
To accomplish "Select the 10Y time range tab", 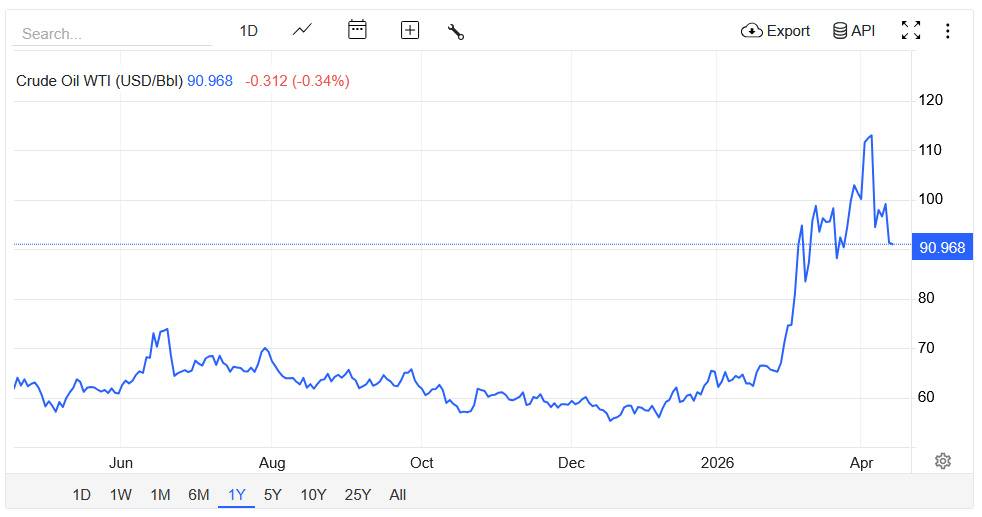I will click(x=313, y=495).
